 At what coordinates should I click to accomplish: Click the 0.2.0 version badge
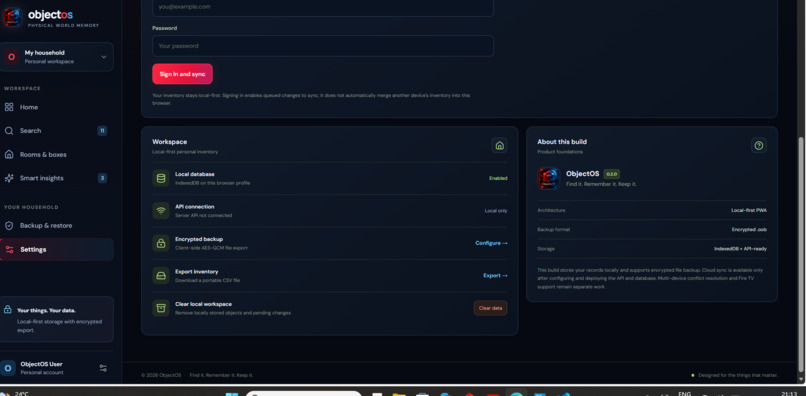[611, 174]
